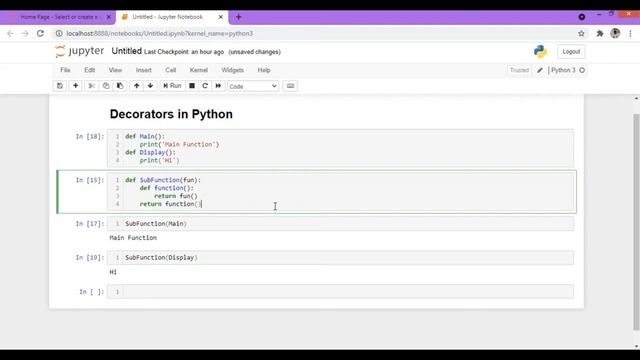
Task: Open the browser profile avatar
Action: tap(615, 33)
